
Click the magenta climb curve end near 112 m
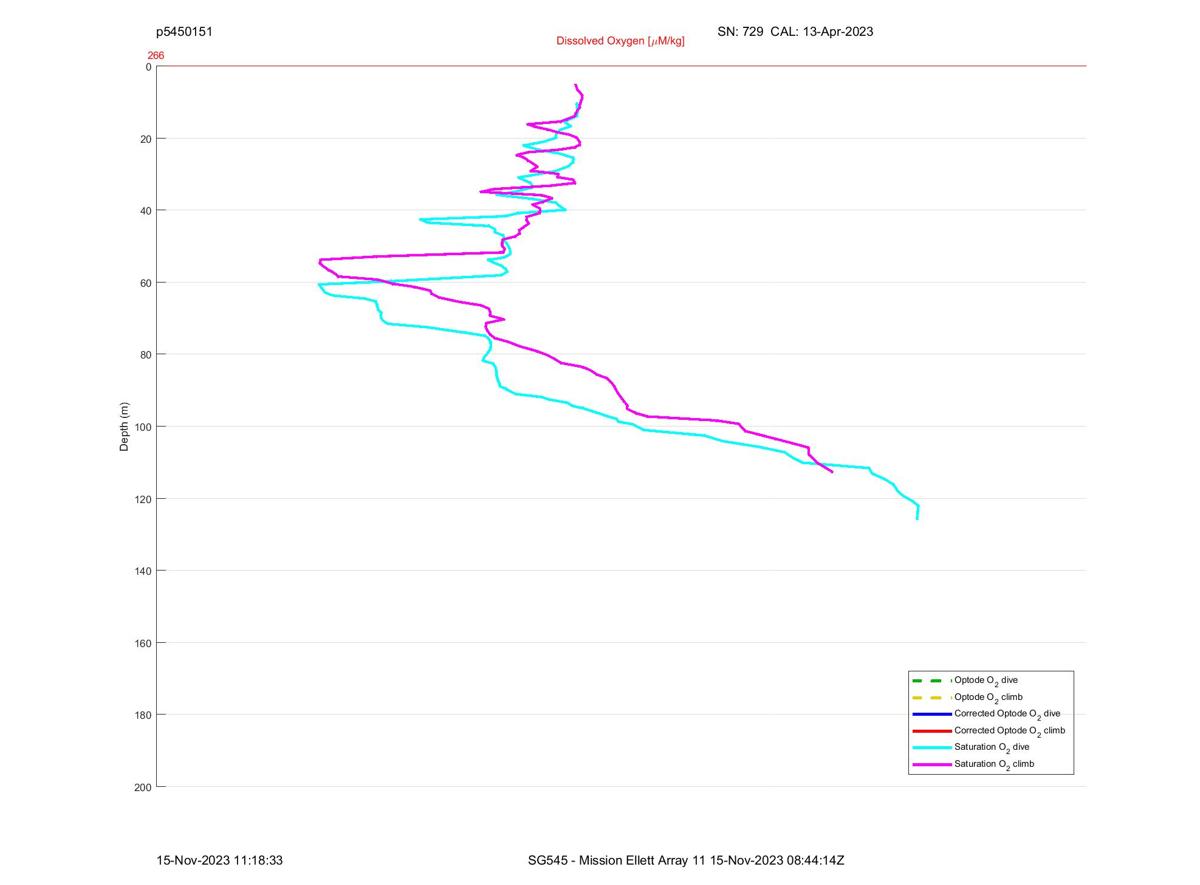[831, 471]
